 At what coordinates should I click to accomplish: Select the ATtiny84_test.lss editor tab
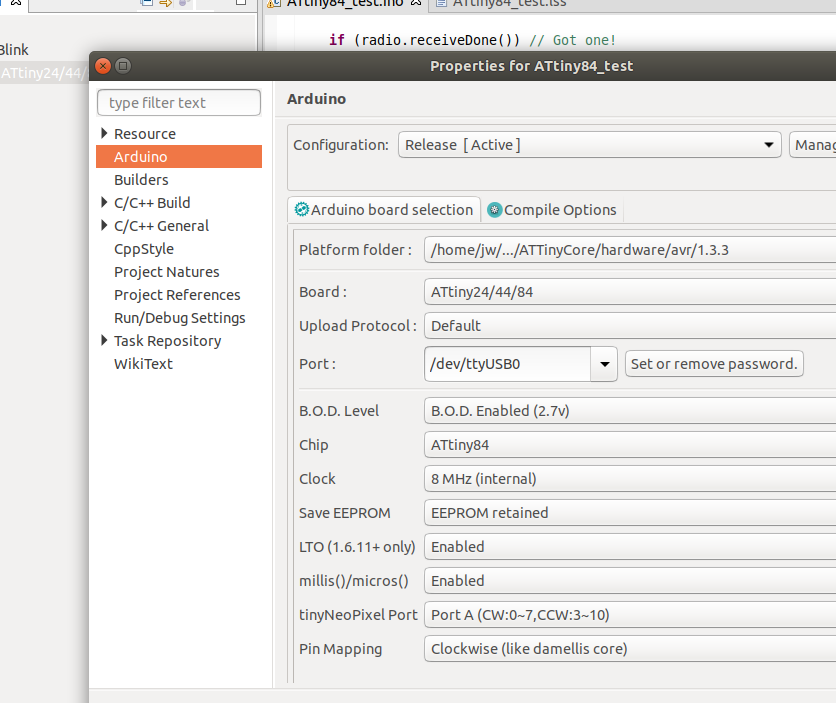pyautogui.click(x=501, y=3)
